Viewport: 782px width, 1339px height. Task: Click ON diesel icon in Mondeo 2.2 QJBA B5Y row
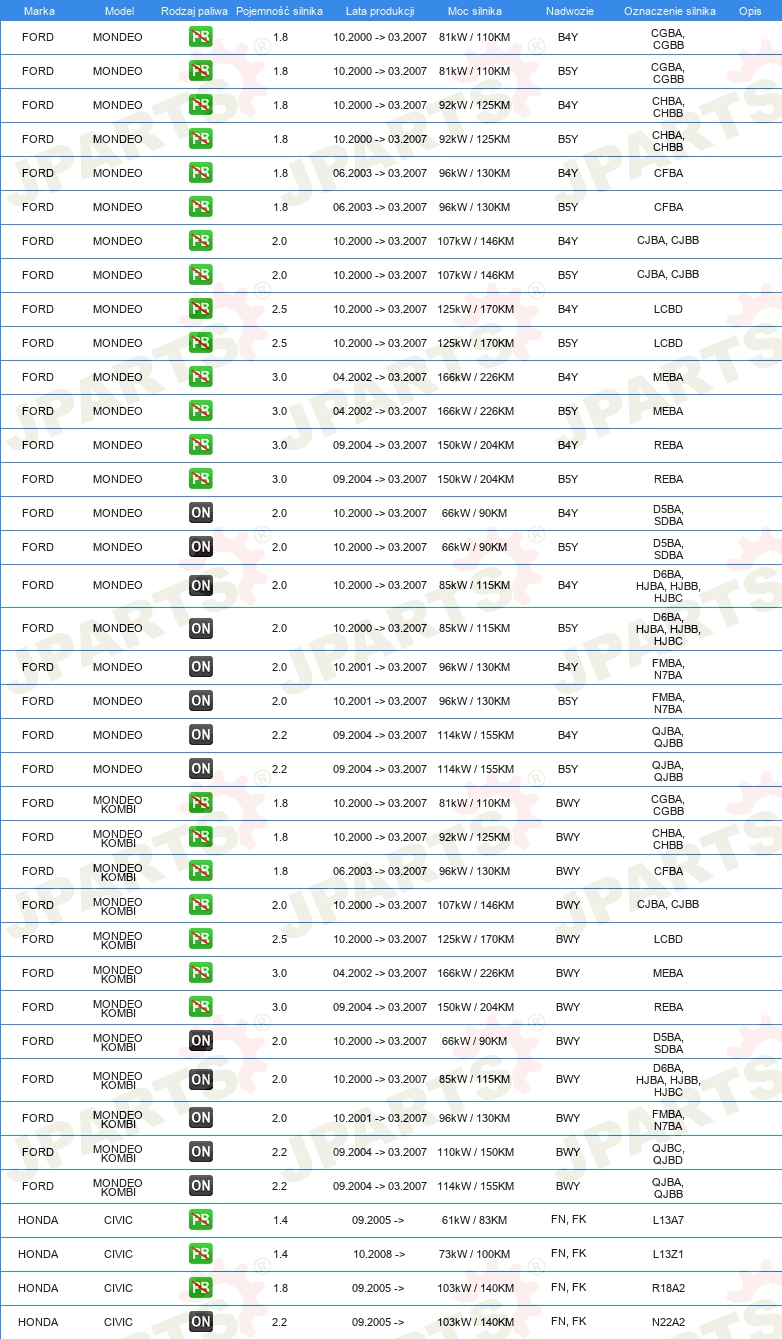(x=201, y=770)
